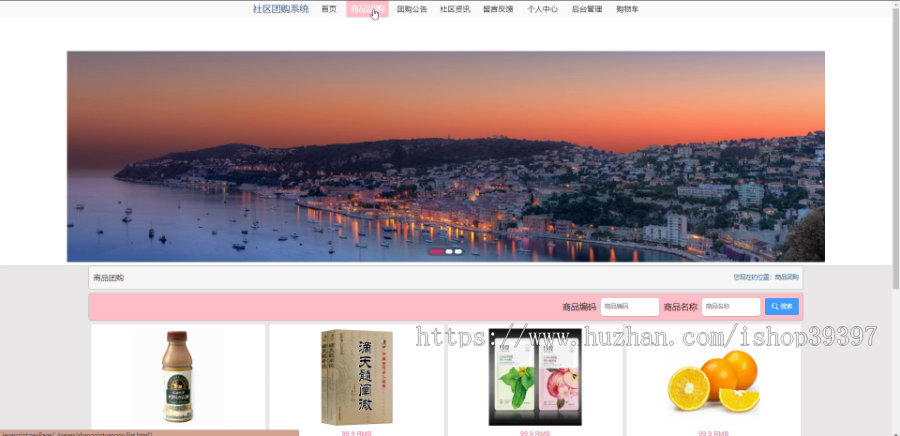Open the 购物车 page
The height and width of the screenshot is (436, 900).
[627, 9]
